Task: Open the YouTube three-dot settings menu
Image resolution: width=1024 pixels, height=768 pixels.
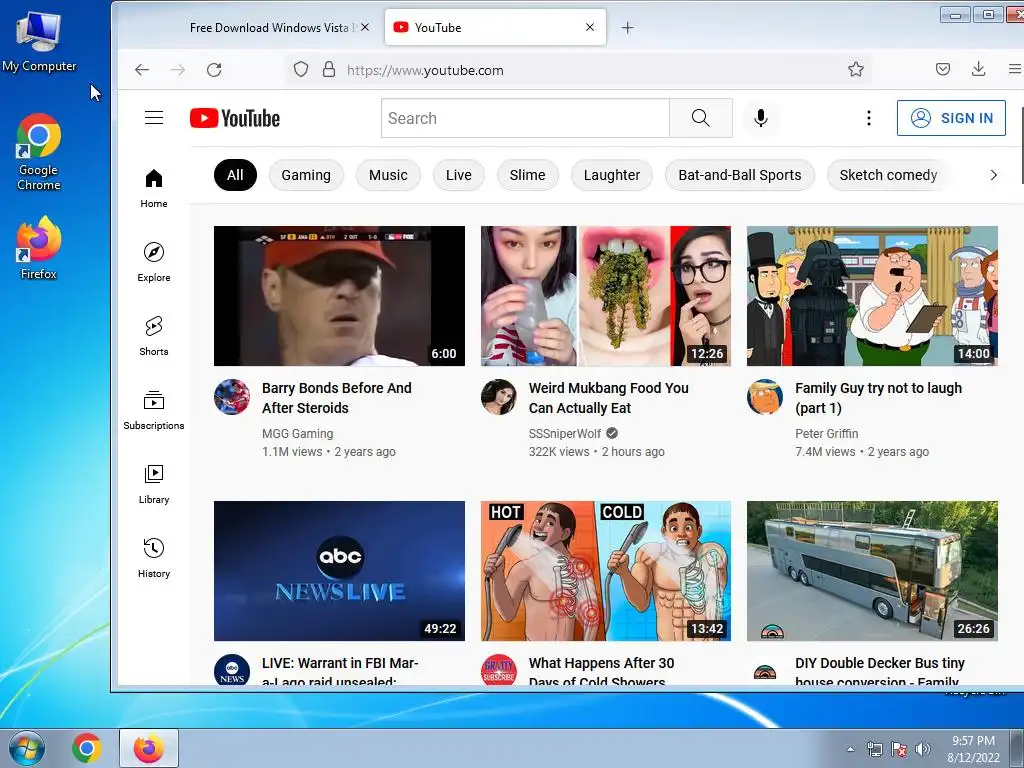Action: point(869,118)
